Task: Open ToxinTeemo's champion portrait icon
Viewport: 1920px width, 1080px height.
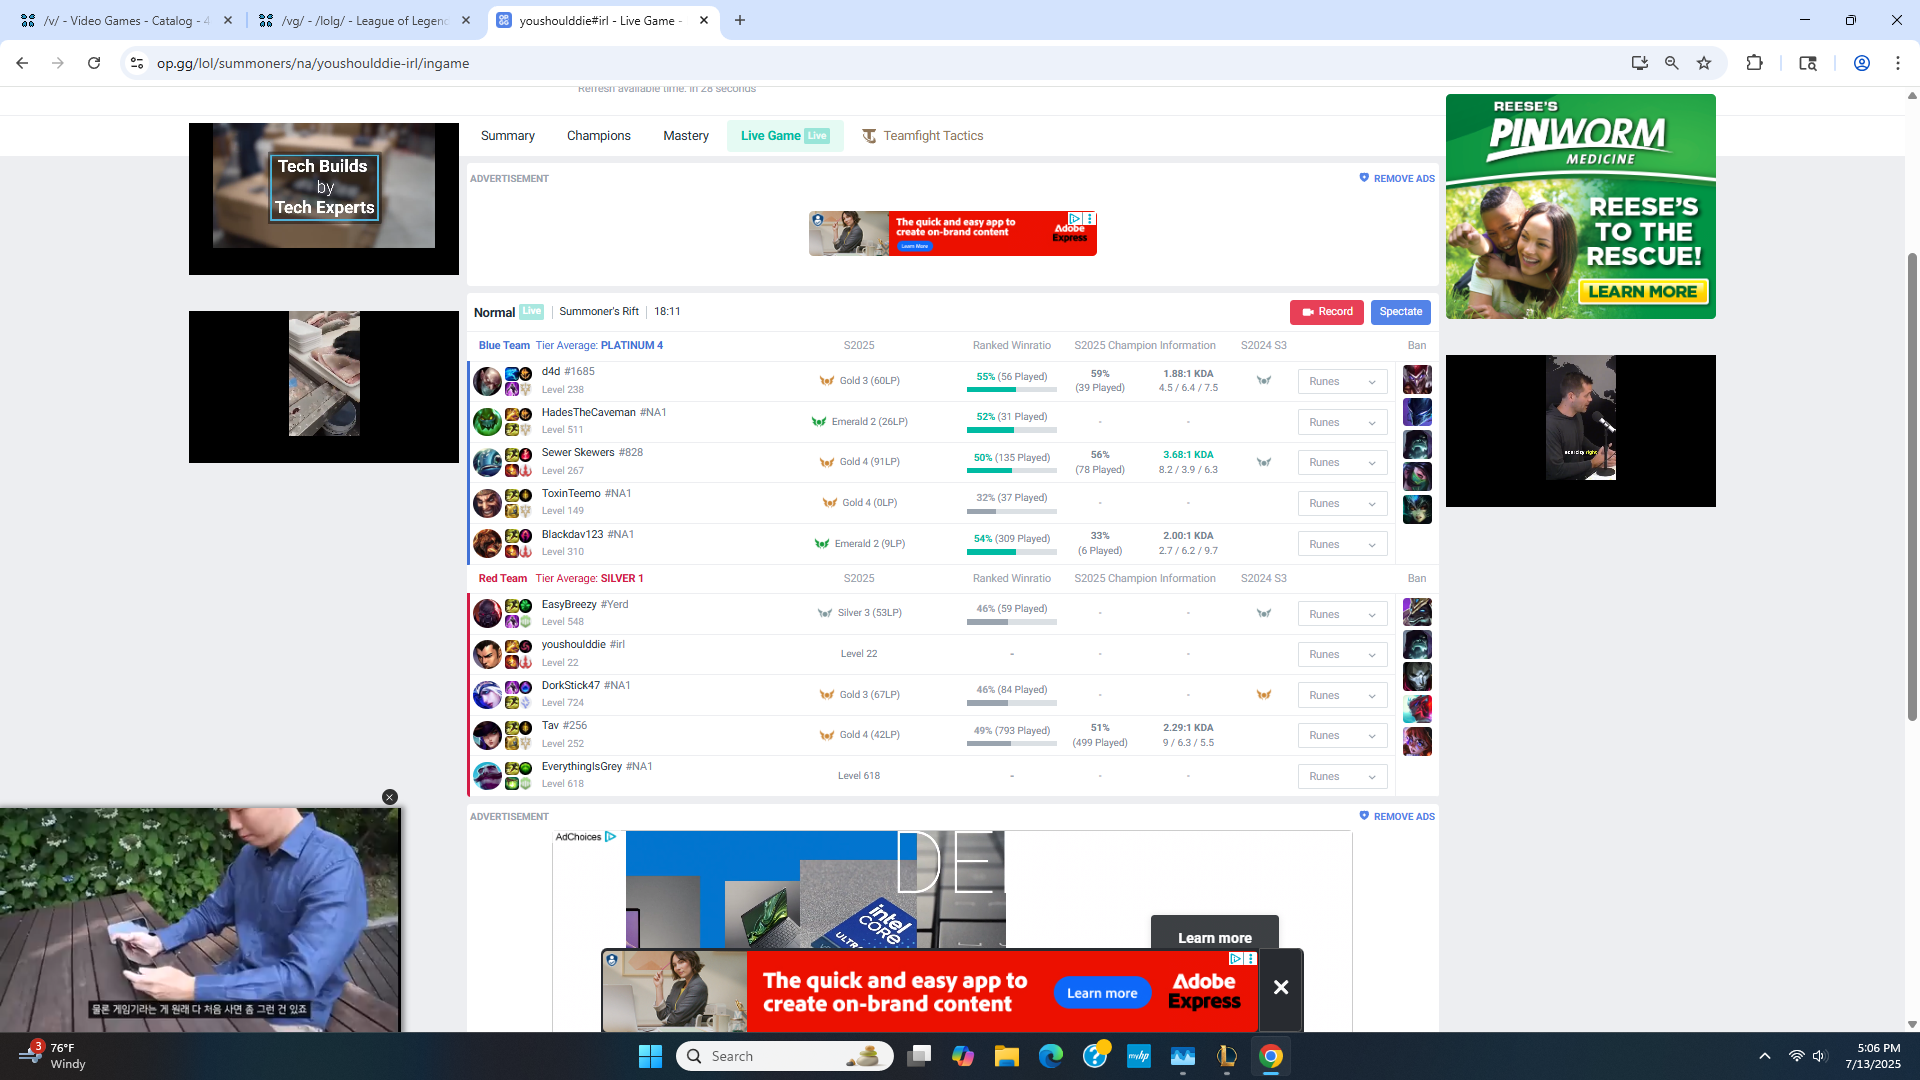Action: (487, 503)
